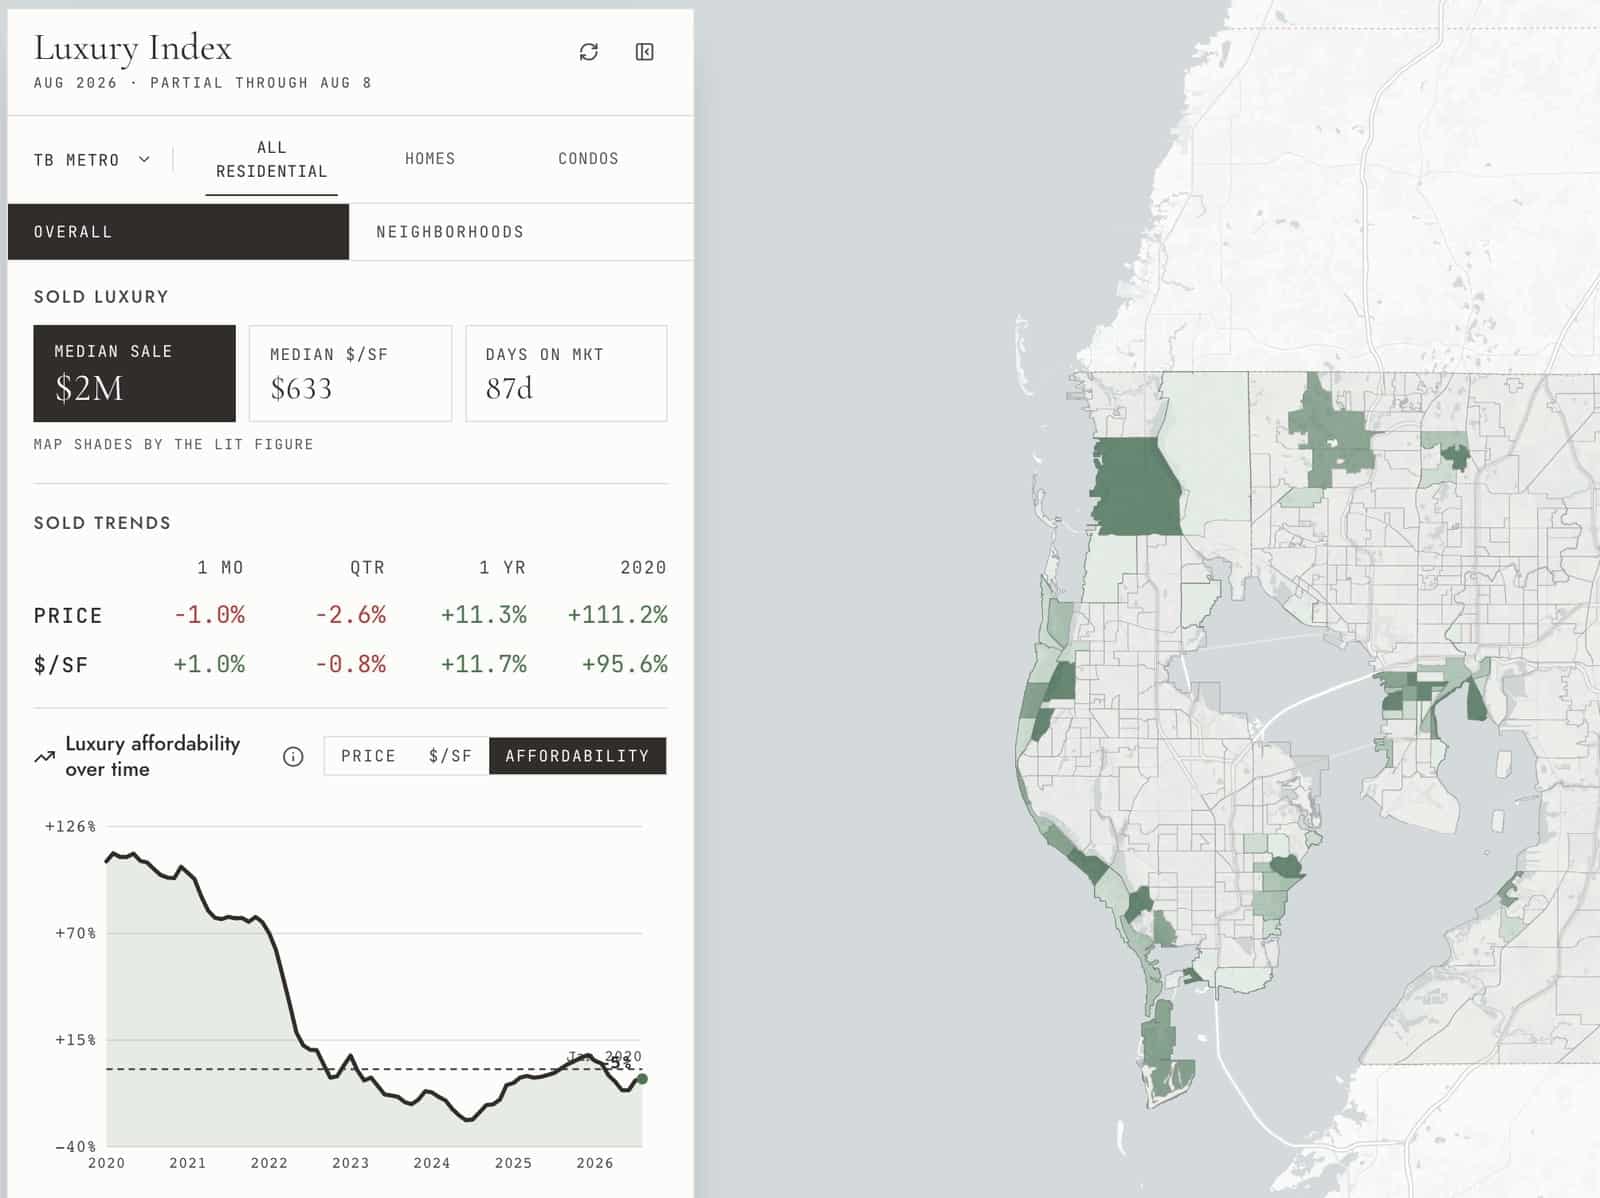1600x1198 pixels.
Task: Click the 'AUG 2026 · PARTIAL THROUGH AUG 8' subtitle
Action: (203, 83)
